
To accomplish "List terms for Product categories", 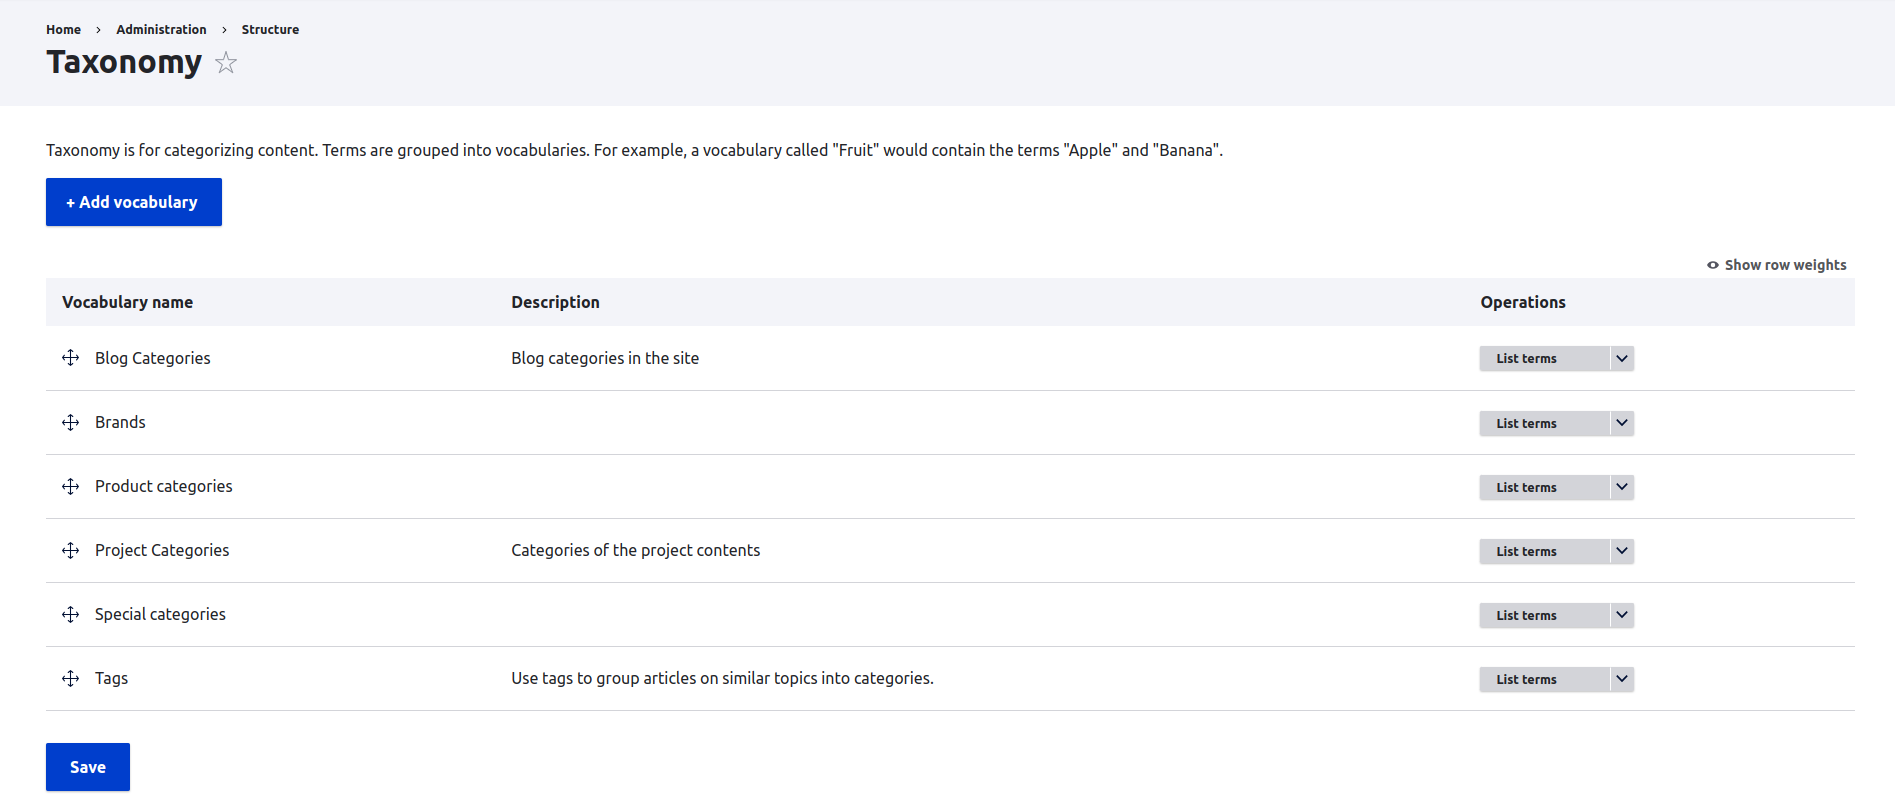I will [1527, 487].
